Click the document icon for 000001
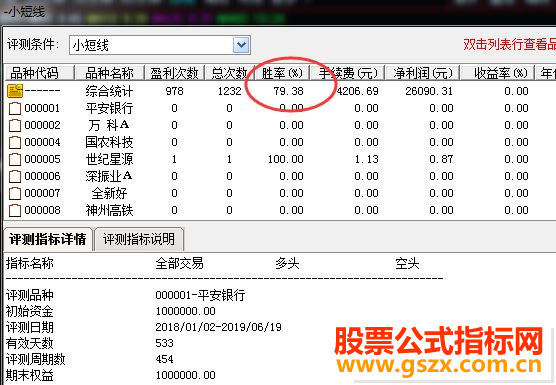 coord(15,108)
